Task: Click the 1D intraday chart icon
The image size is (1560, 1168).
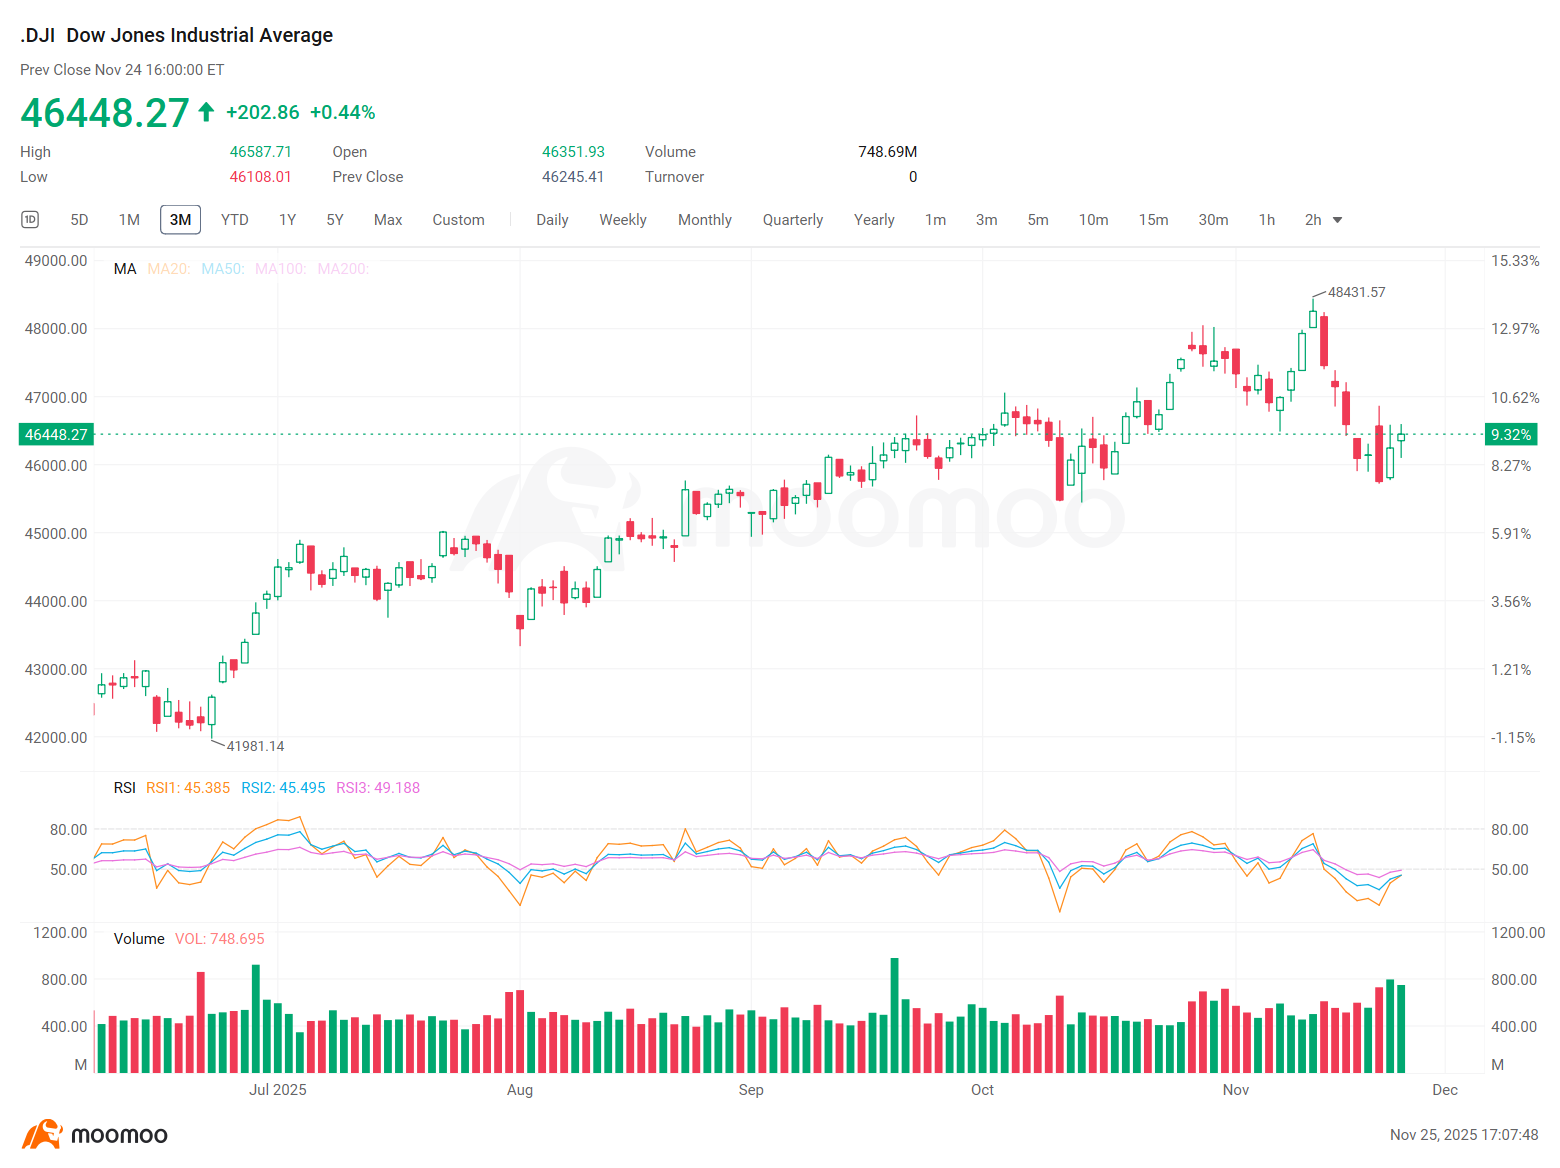Action: point(30,220)
